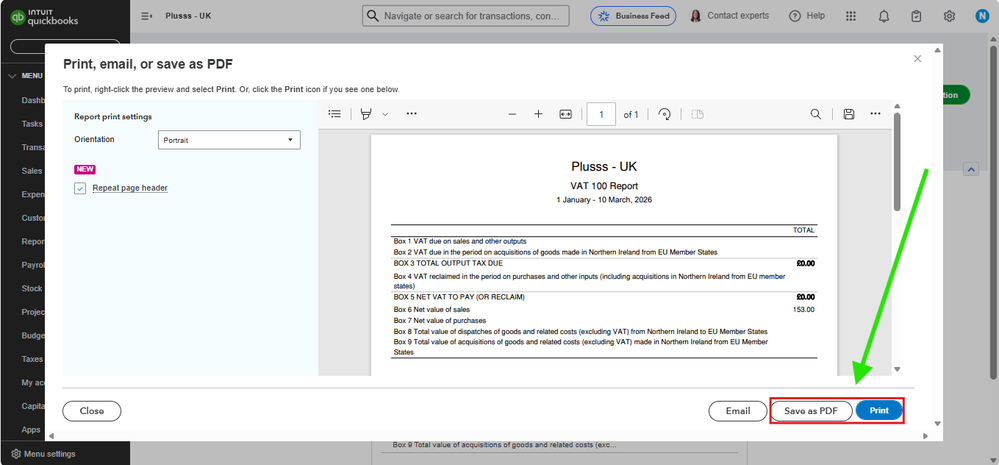Click the Plusss - UK company name in header

click(x=188, y=16)
